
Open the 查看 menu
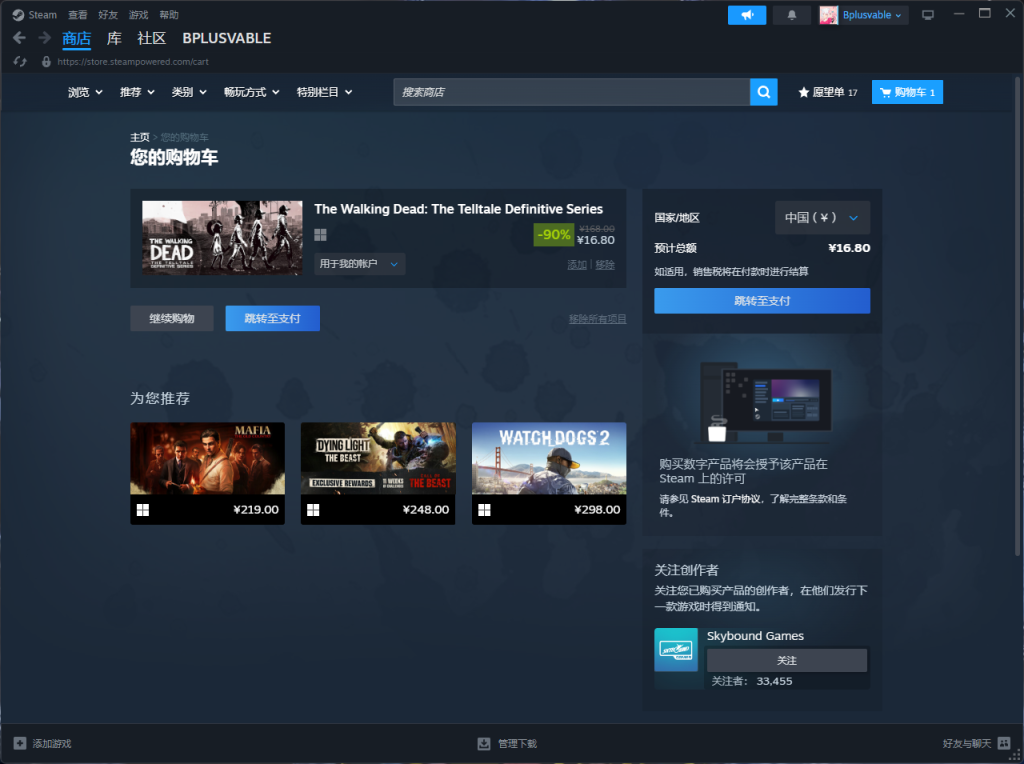(78, 14)
